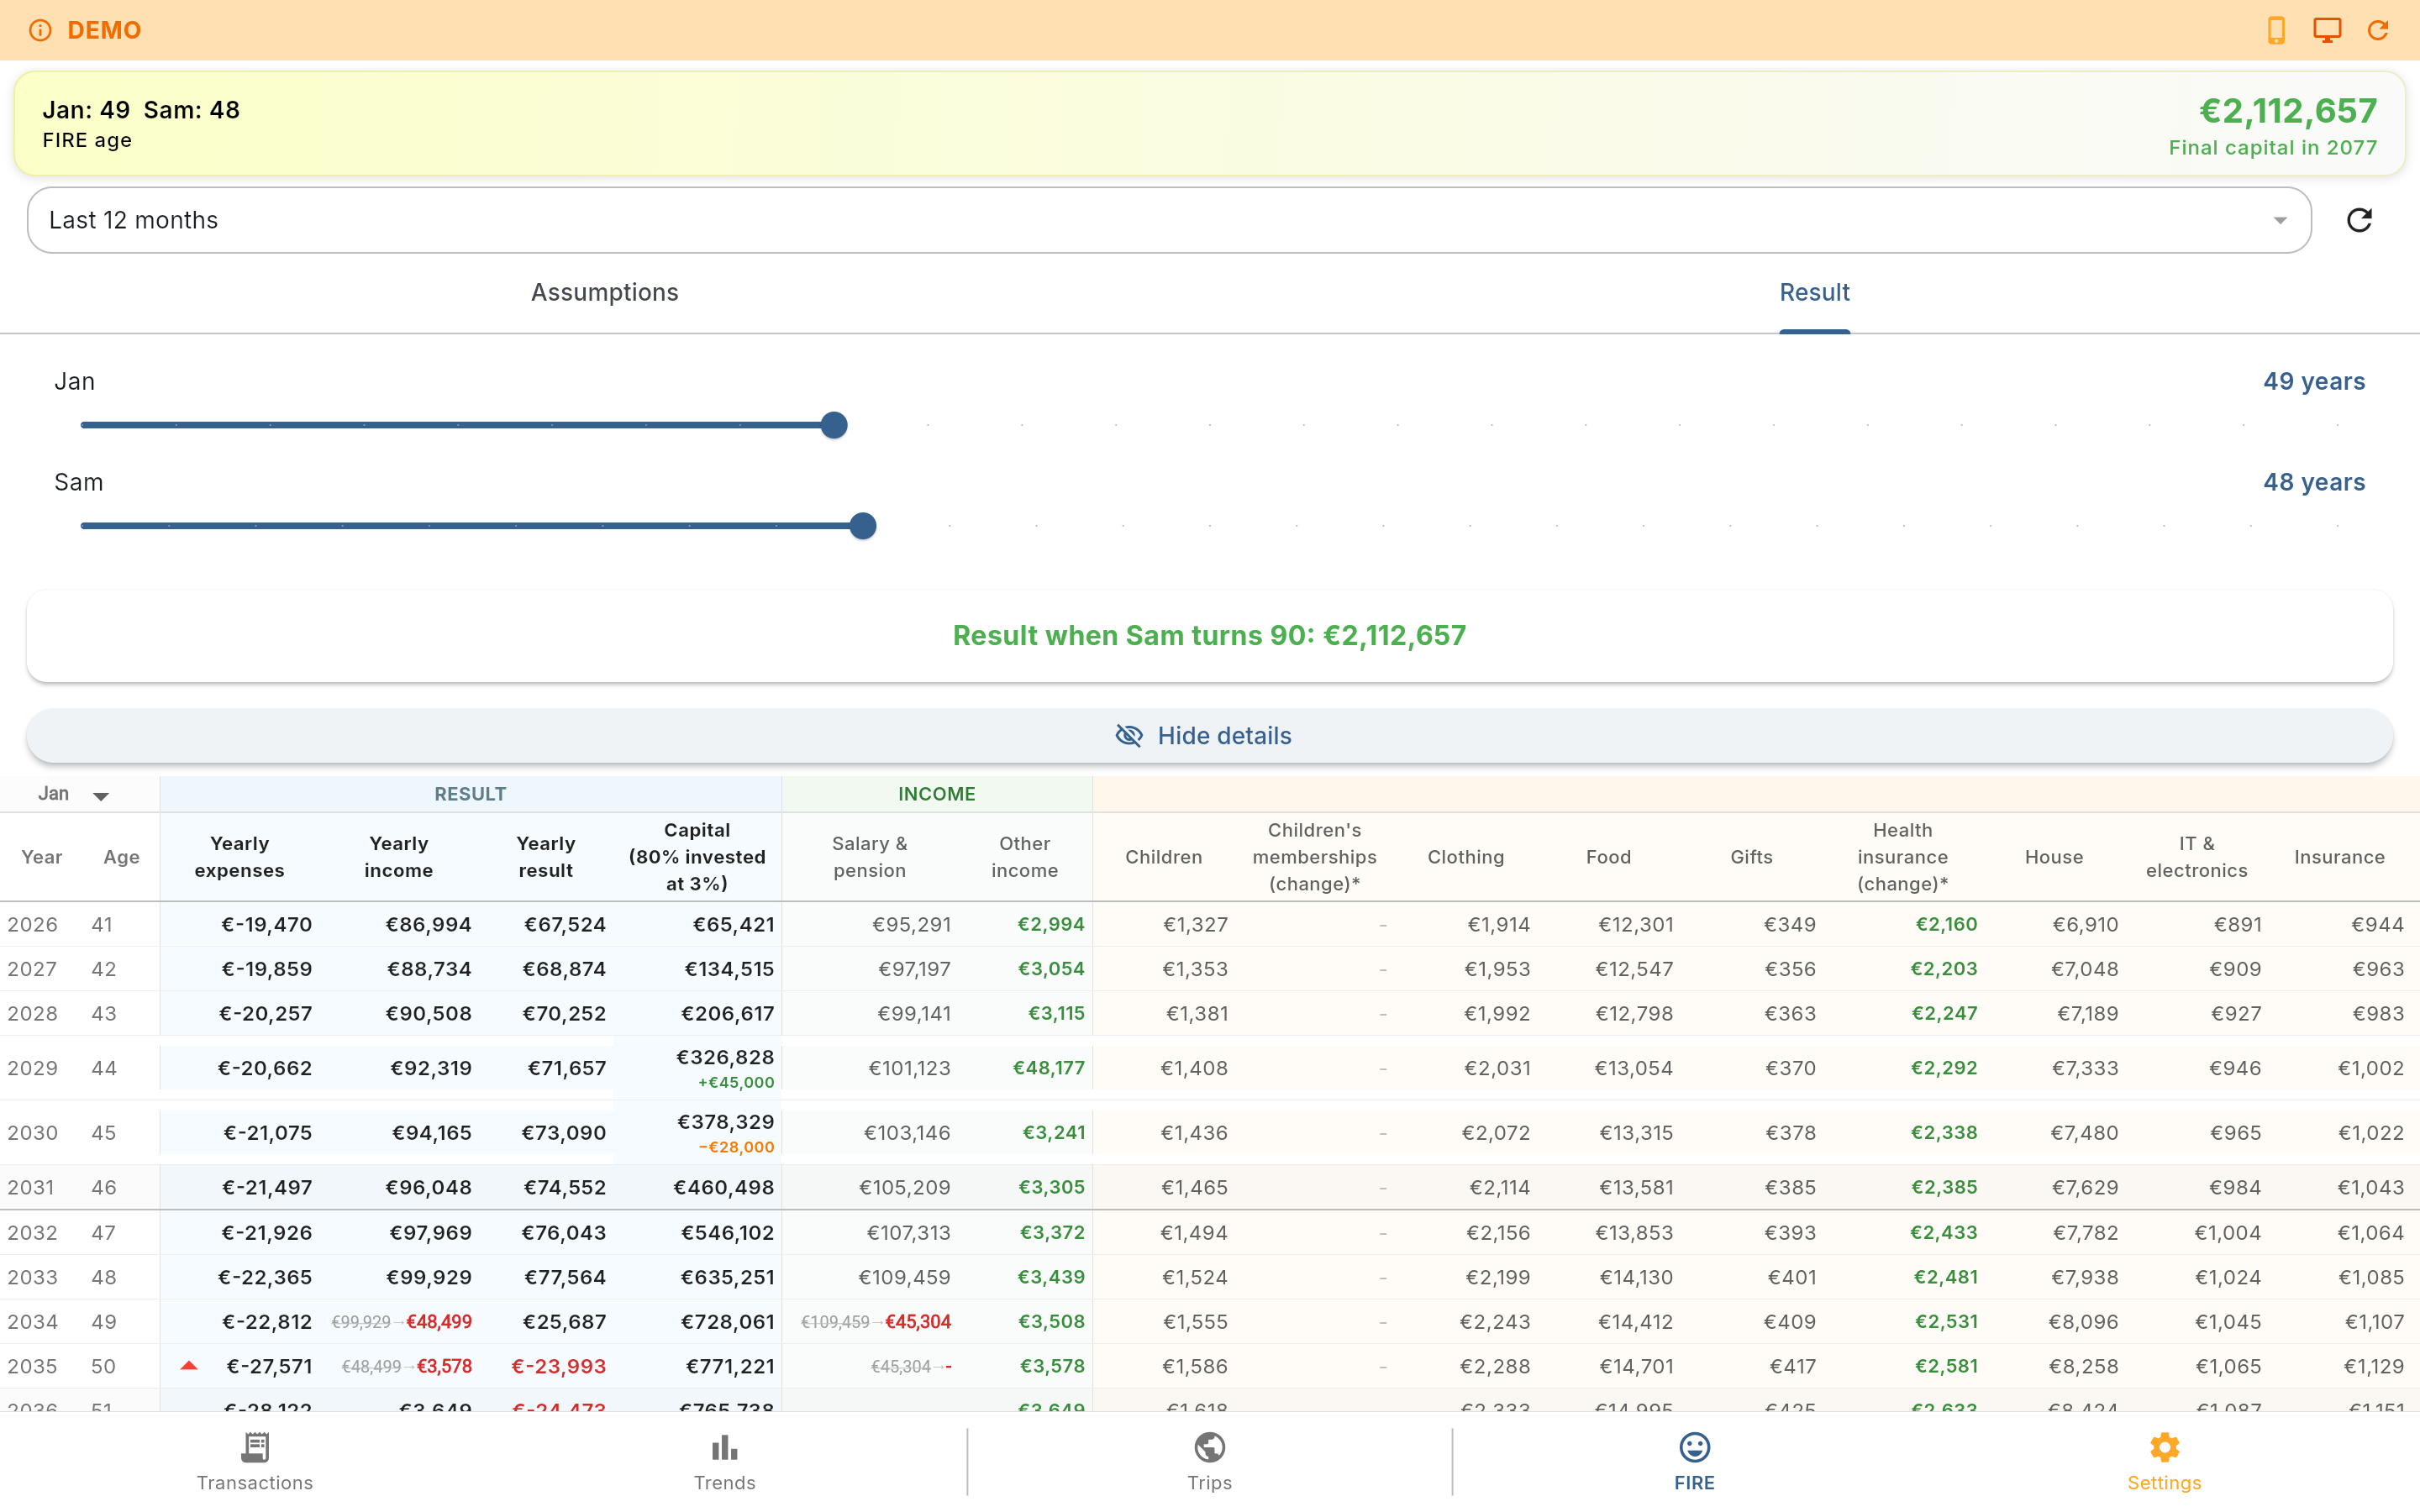This screenshot has width=2420, height=1512.
Task: Click the crossed-eye icon on Hide details
Action: pyautogui.click(x=1129, y=736)
